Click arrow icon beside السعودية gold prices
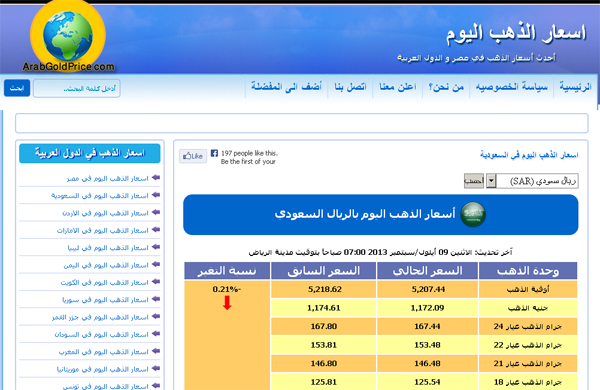 tap(156, 195)
